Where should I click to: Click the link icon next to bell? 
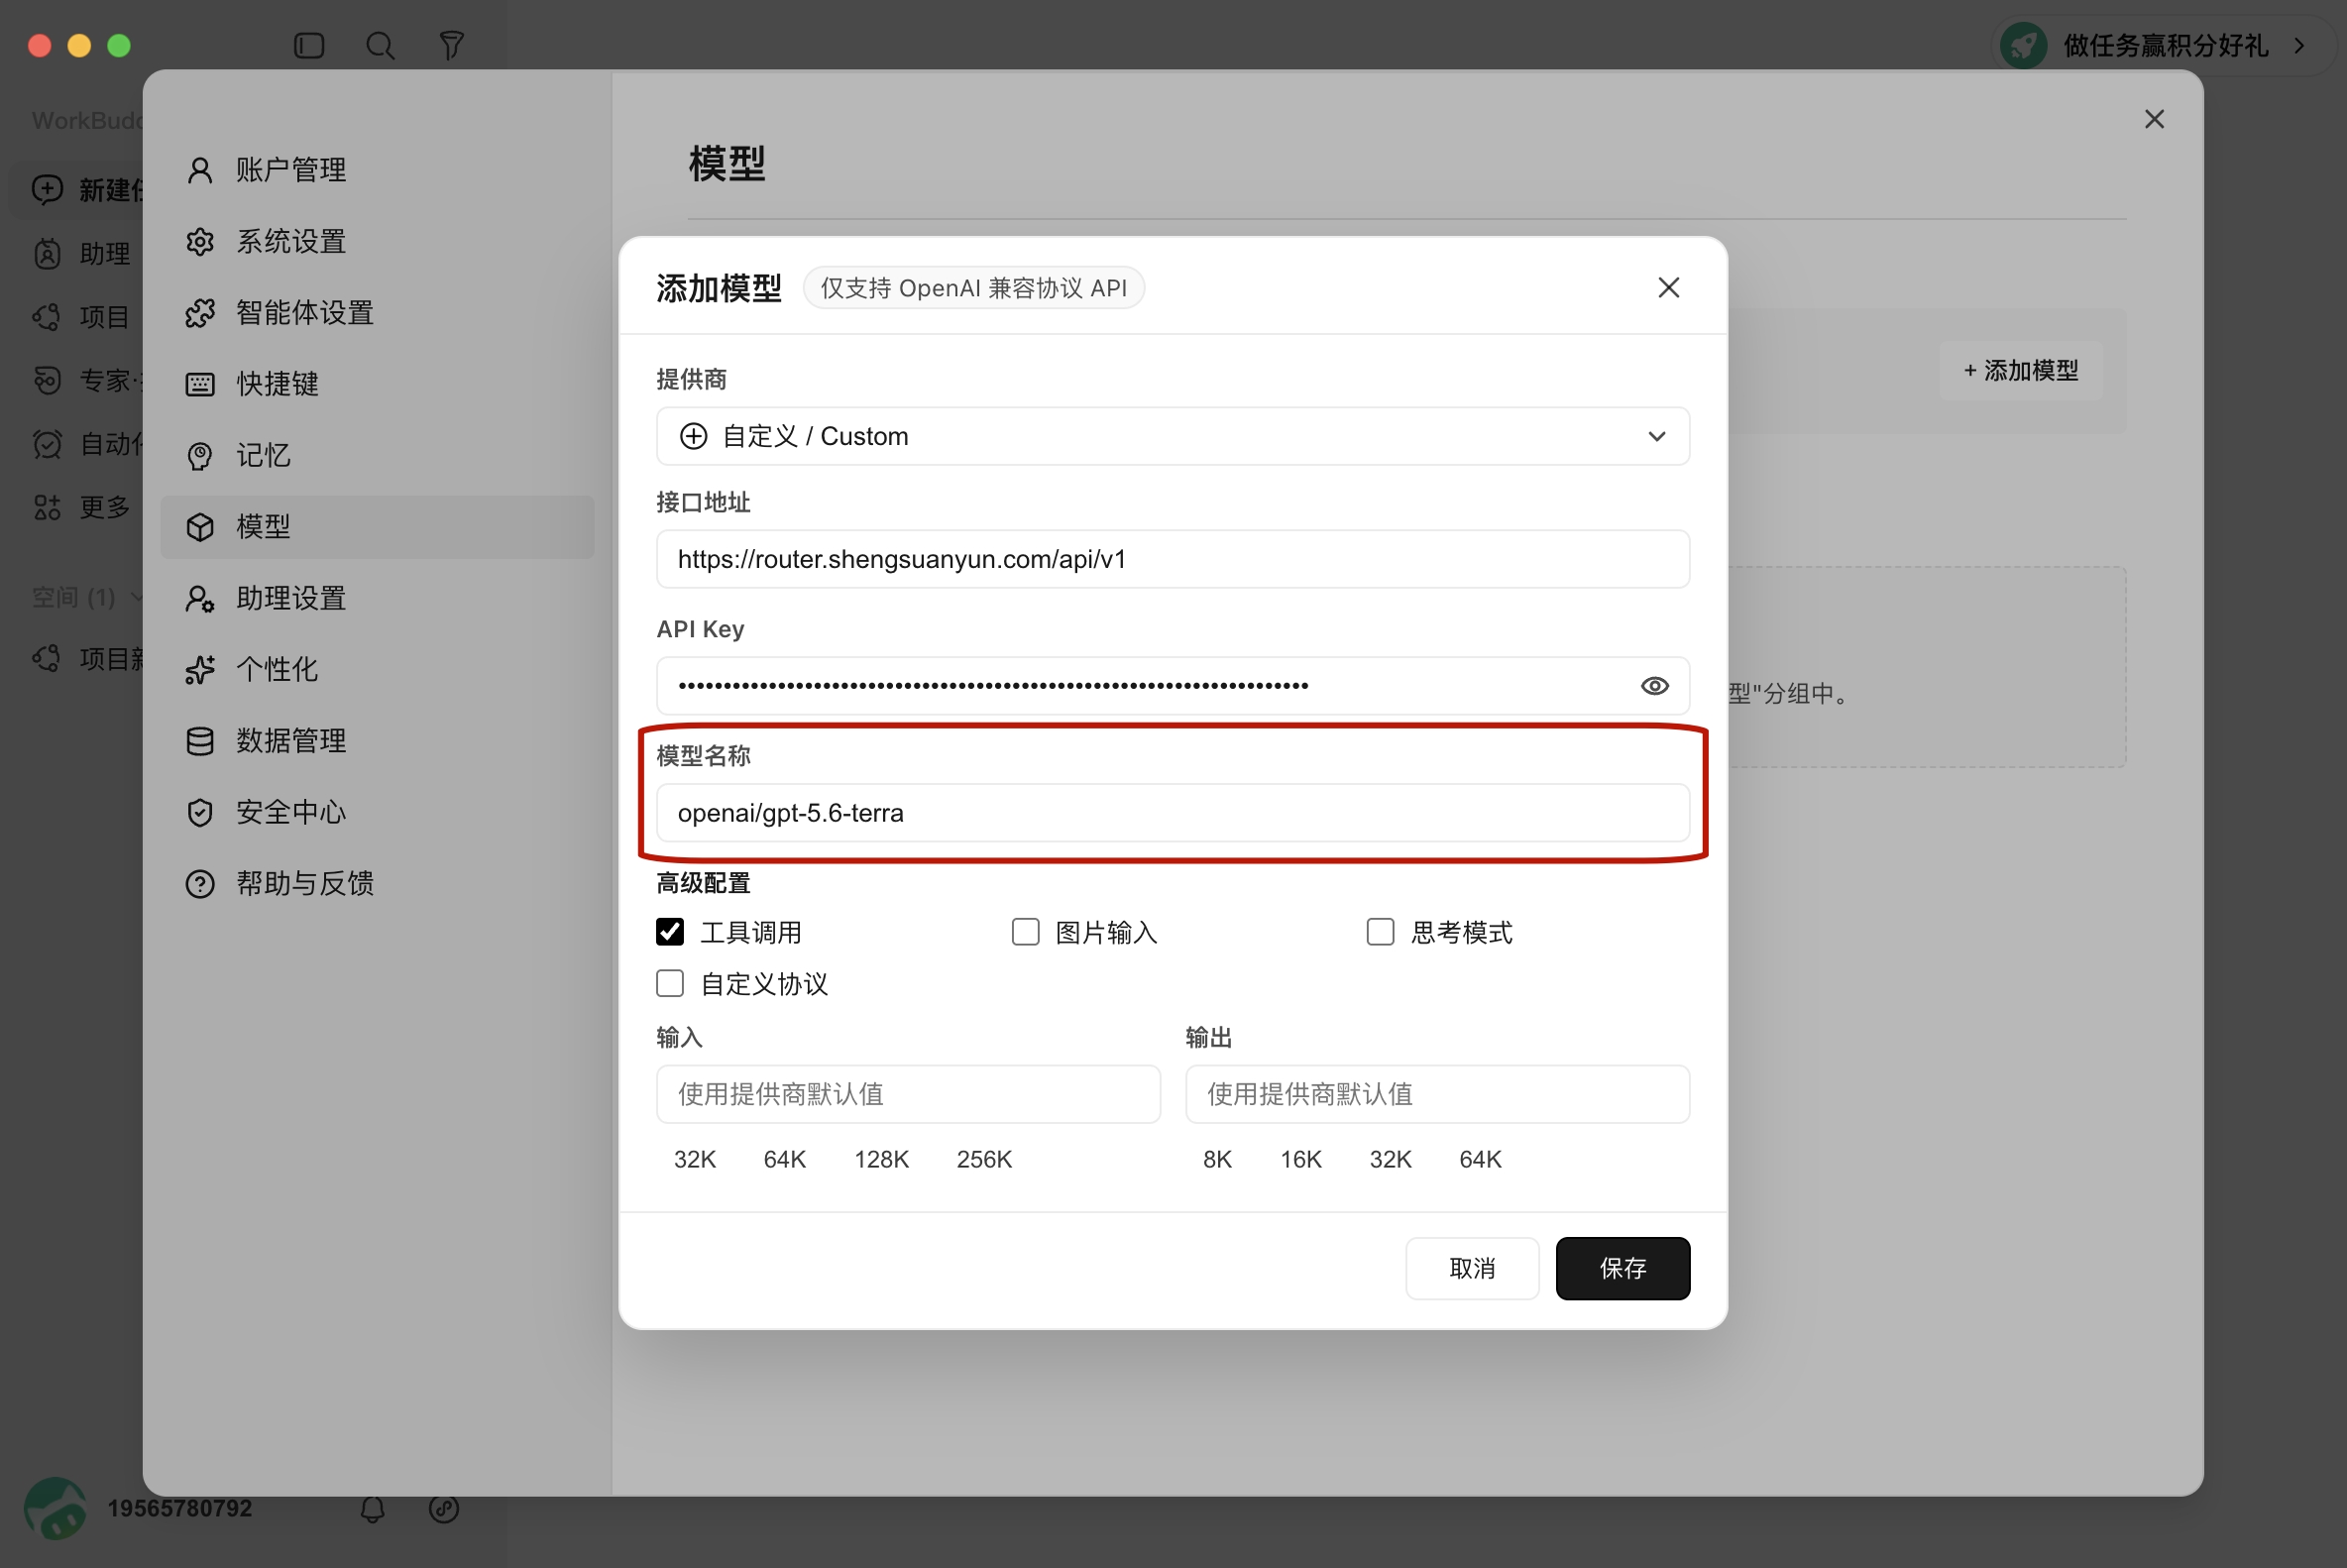pos(444,1509)
